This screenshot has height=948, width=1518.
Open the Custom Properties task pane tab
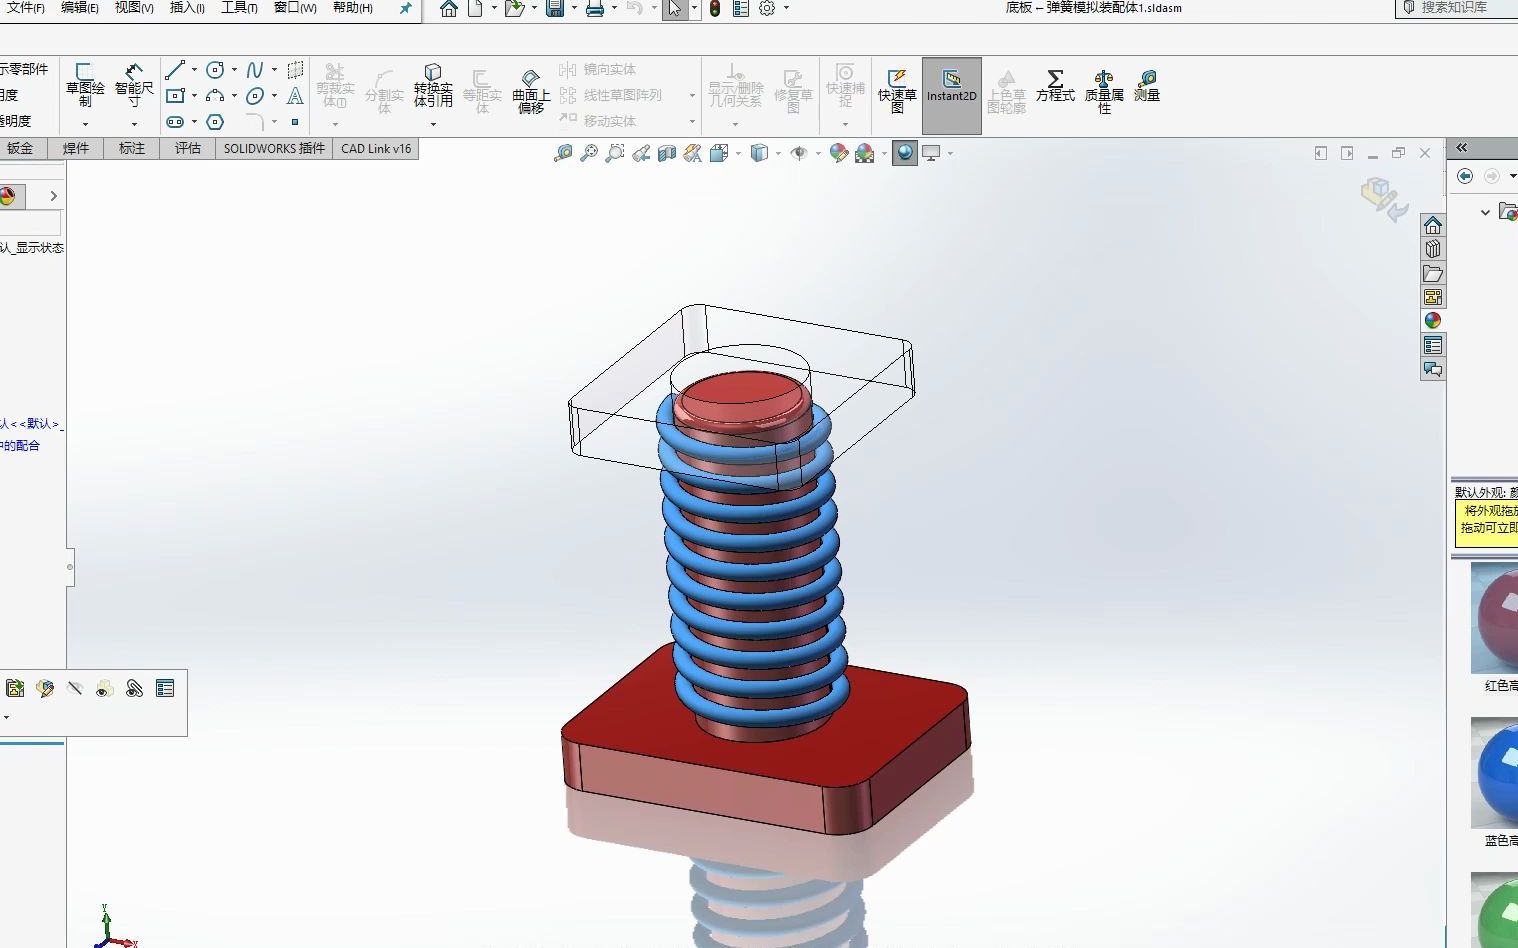(1433, 345)
